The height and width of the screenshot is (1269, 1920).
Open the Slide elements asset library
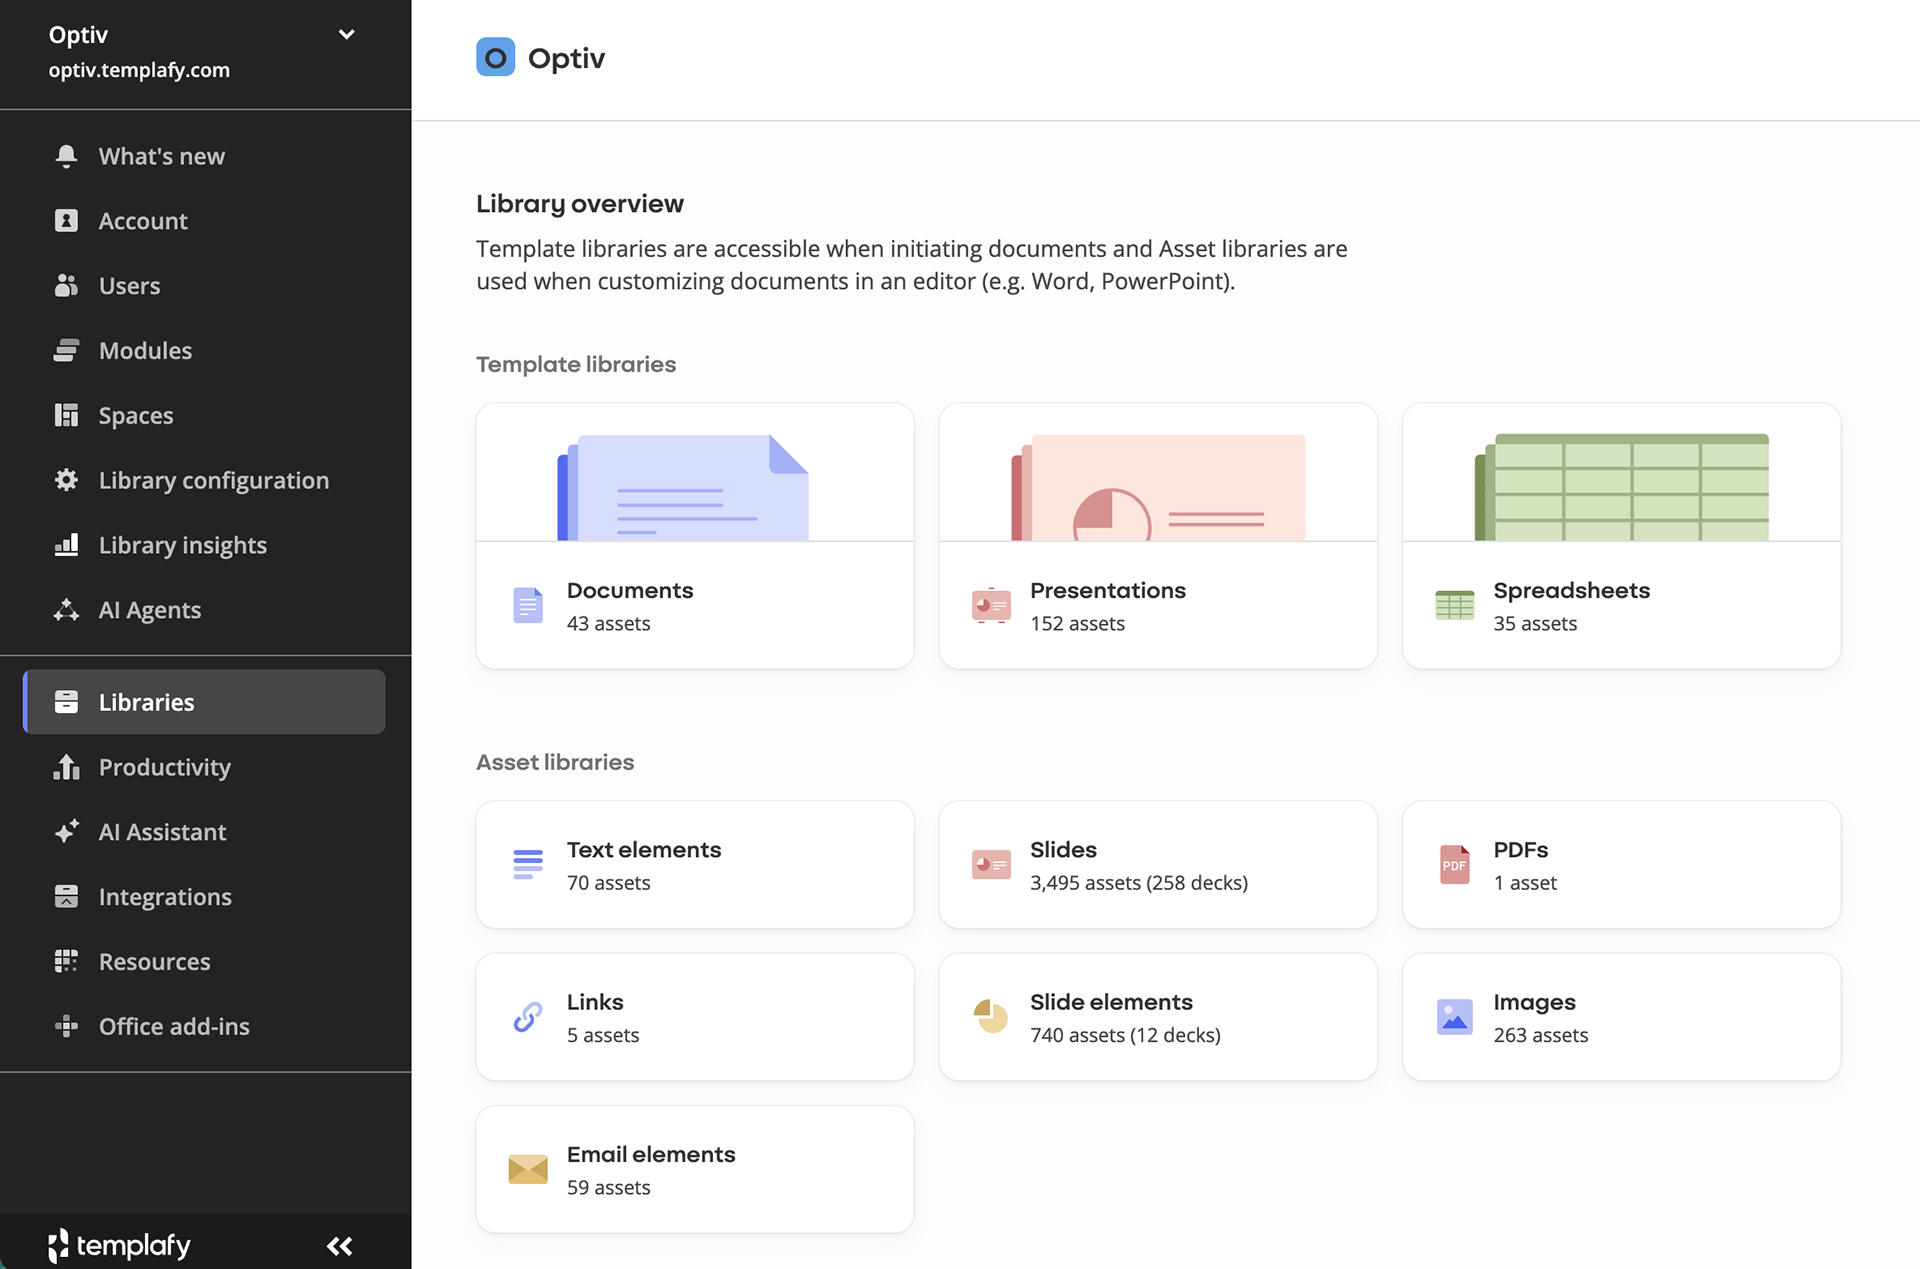(1158, 1017)
